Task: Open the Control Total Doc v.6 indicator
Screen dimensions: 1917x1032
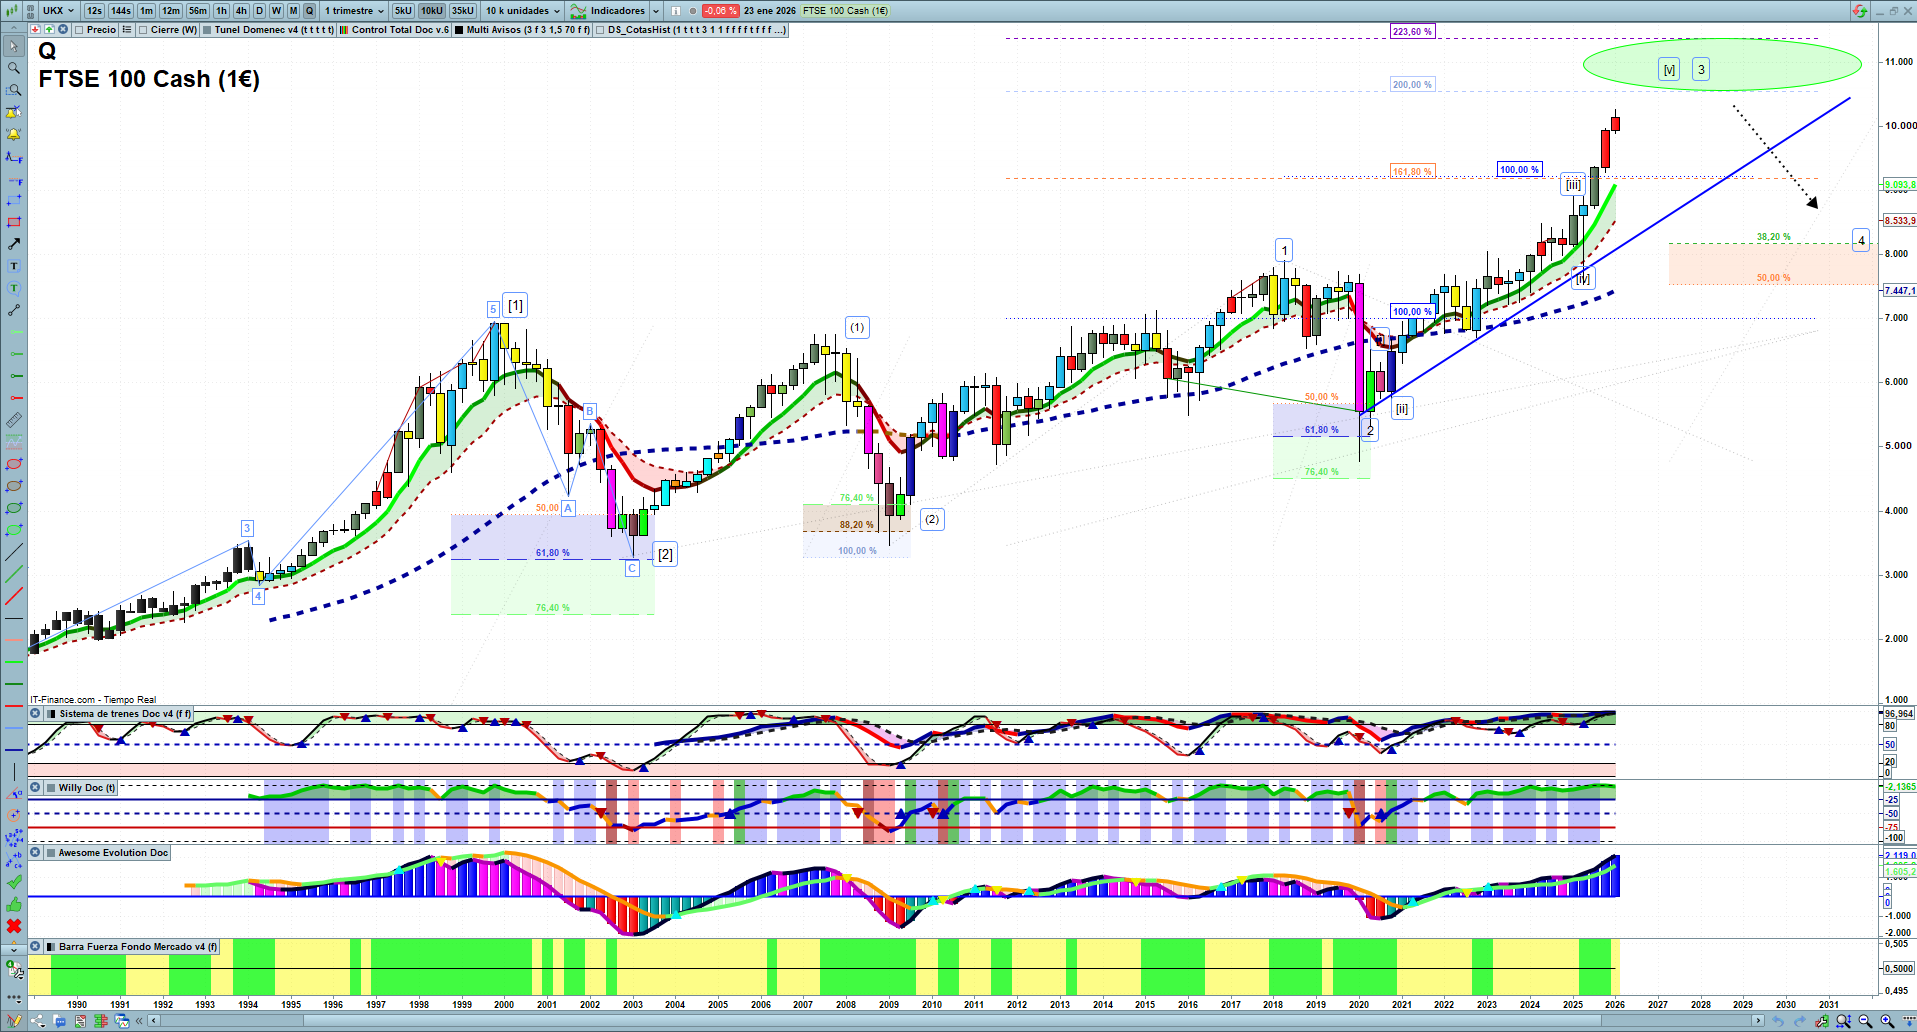Action: click(400, 30)
